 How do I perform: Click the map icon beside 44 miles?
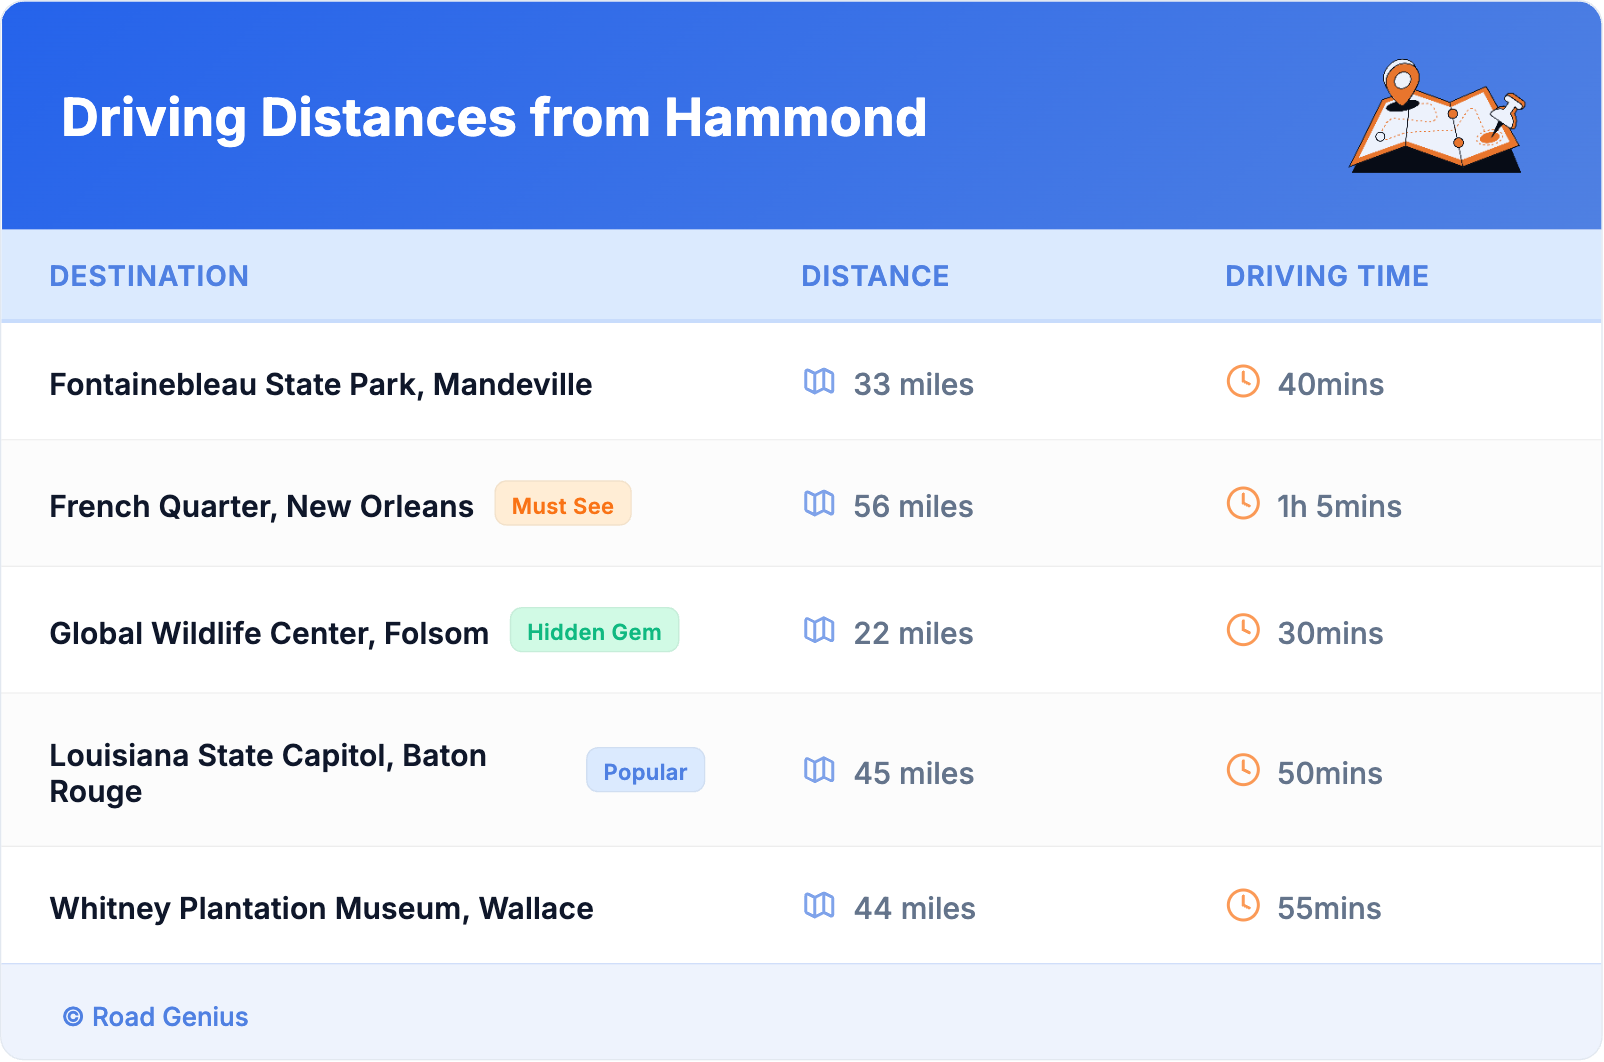(x=819, y=906)
